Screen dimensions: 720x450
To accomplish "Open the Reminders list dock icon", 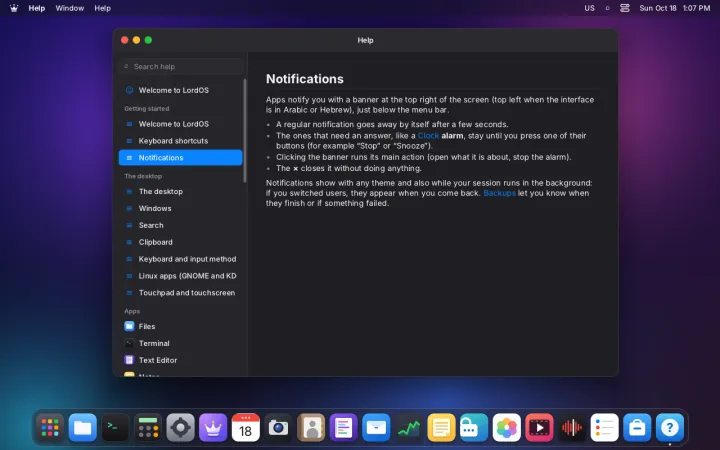I will (604, 428).
